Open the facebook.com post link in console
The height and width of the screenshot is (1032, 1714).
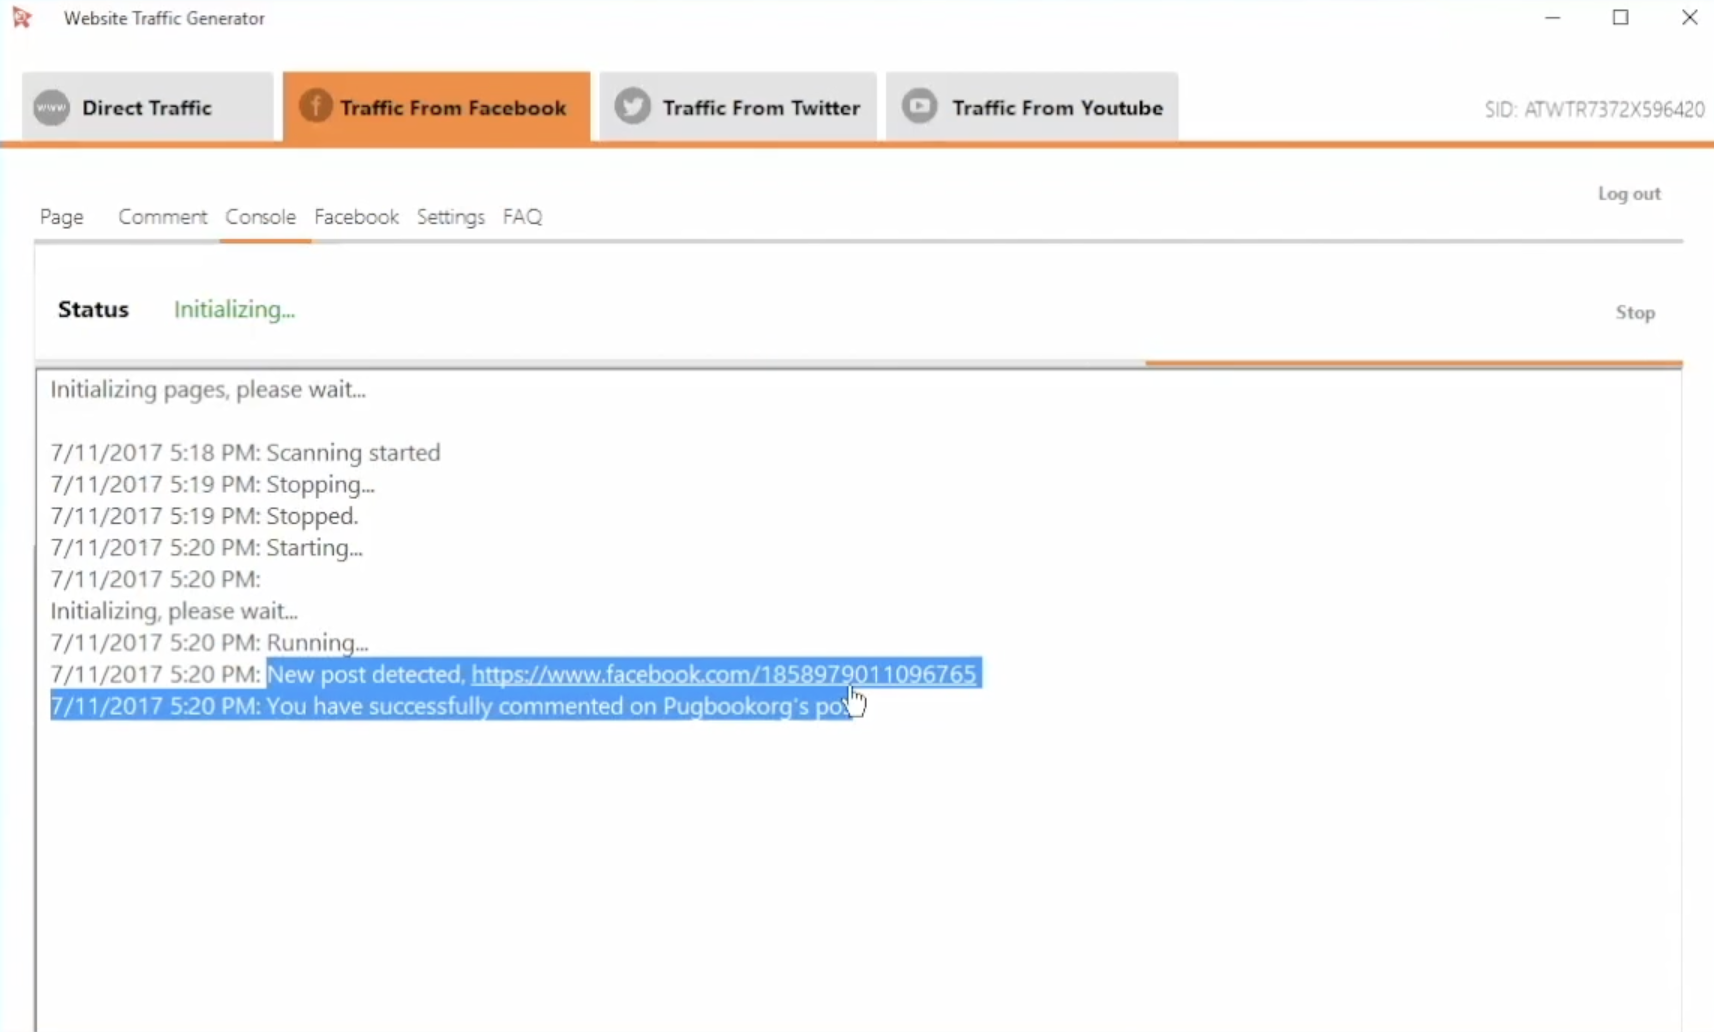pos(723,674)
